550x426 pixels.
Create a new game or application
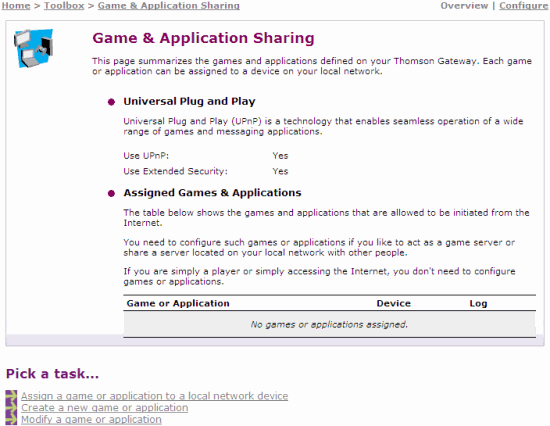pyautogui.click(x=105, y=408)
